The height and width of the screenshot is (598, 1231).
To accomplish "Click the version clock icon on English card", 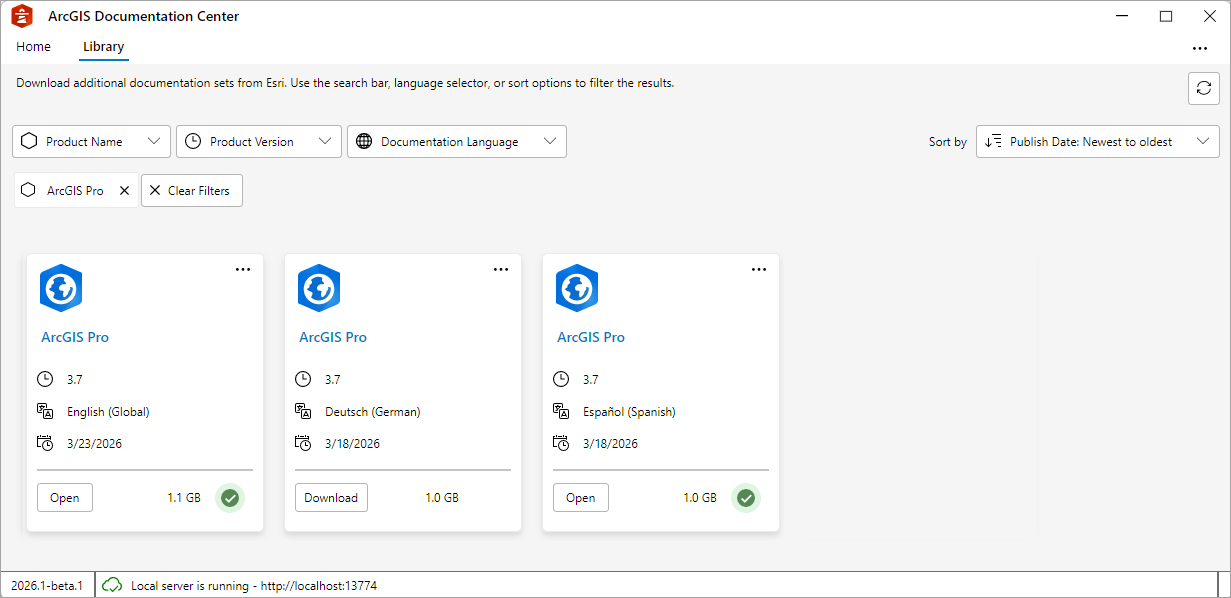I will point(44,379).
